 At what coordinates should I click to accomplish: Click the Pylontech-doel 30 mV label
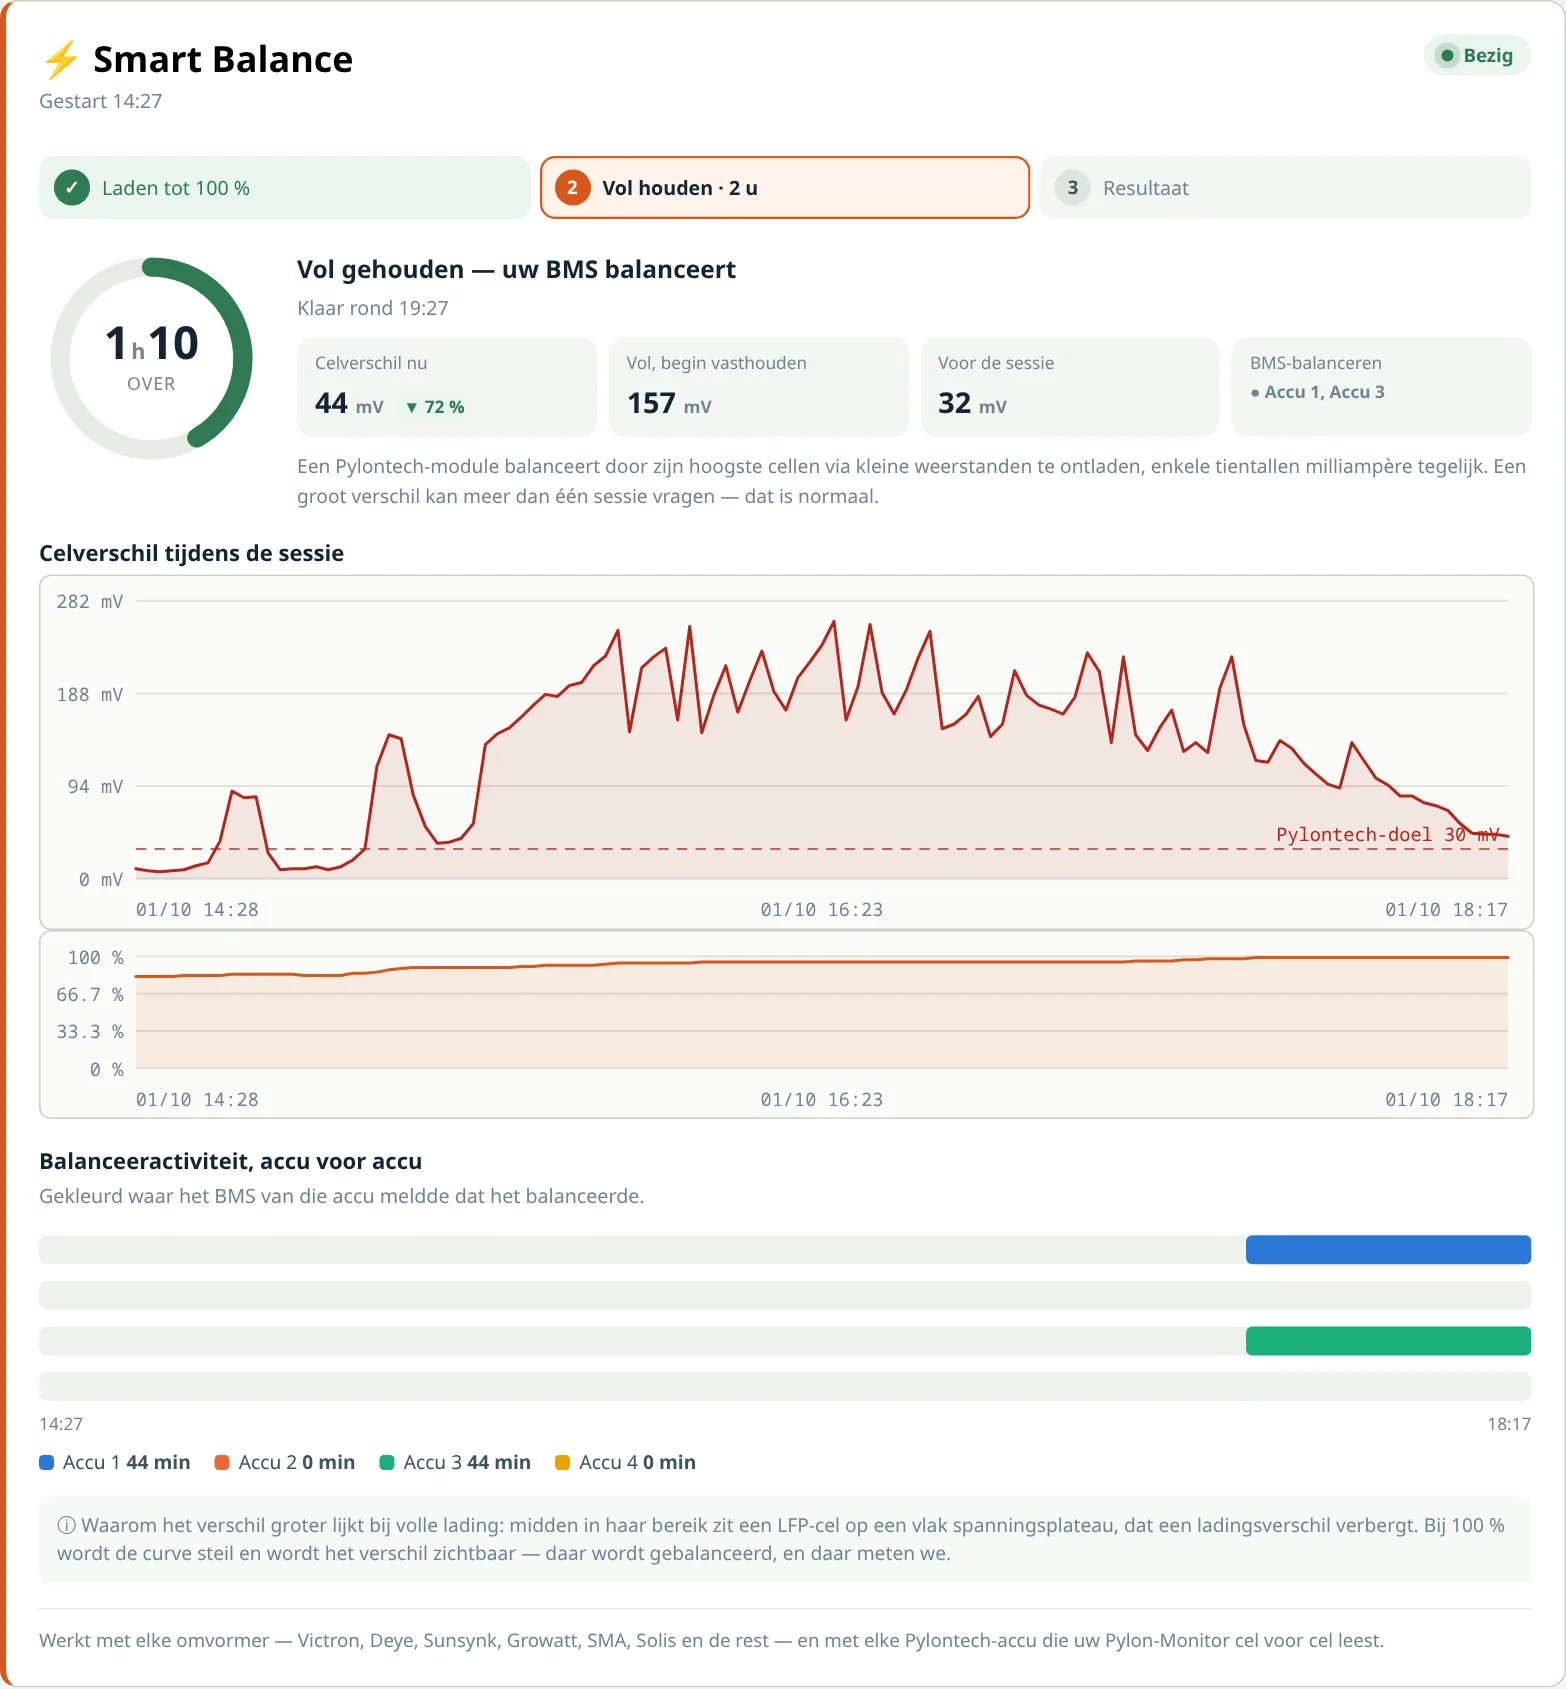(x=1388, y=834)
